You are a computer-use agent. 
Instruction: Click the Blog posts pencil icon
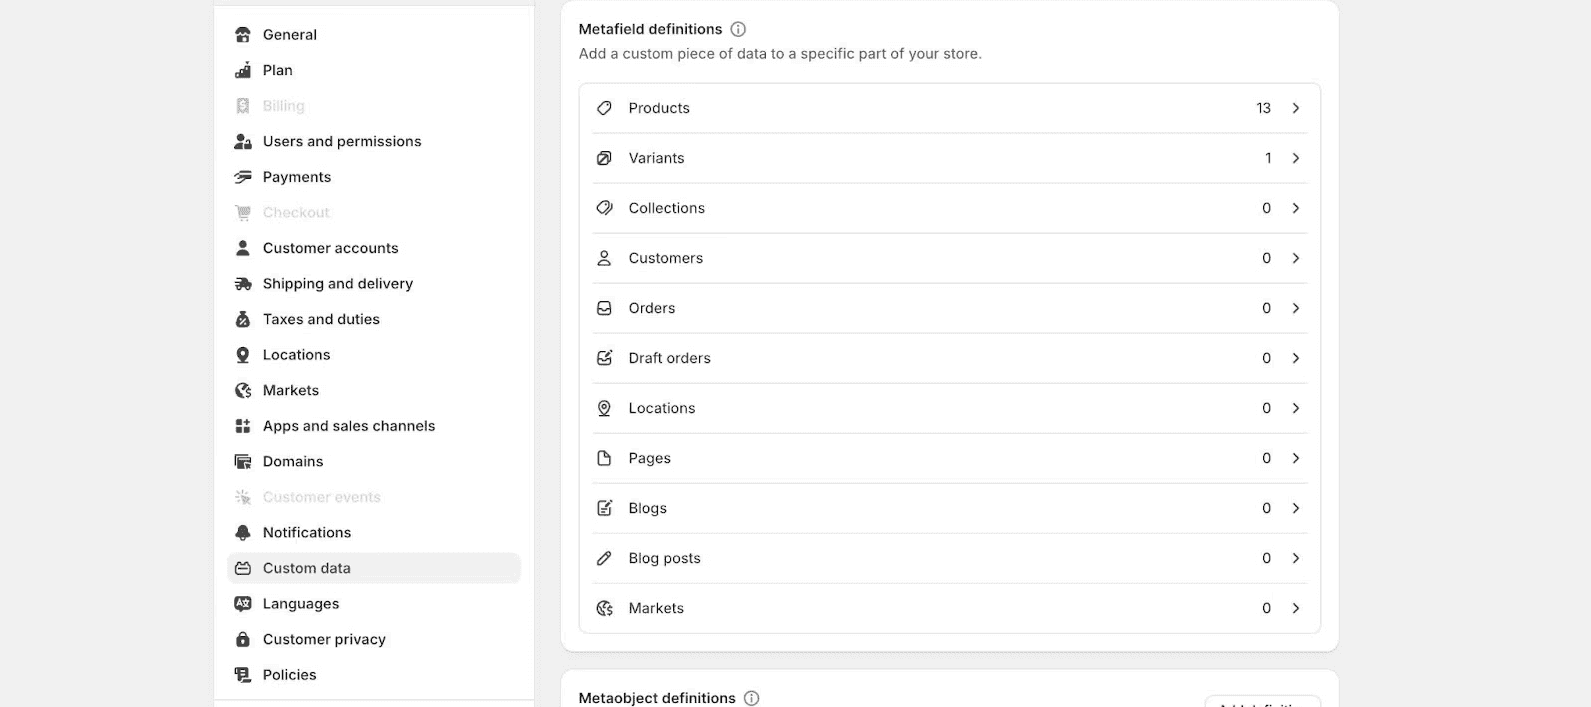tap(604, 558)
